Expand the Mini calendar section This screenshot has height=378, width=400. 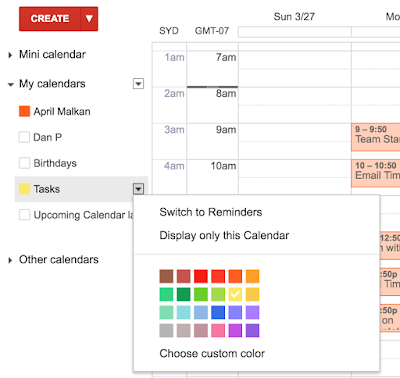pyautogui.click(x=10, y=55)
